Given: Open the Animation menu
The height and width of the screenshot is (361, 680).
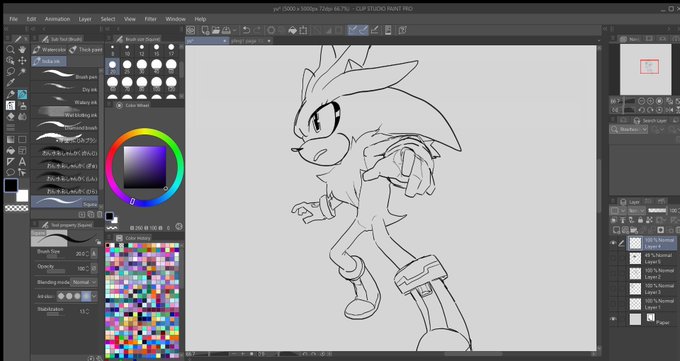Looking at the screenshot, I should click(x=57, y=19).
